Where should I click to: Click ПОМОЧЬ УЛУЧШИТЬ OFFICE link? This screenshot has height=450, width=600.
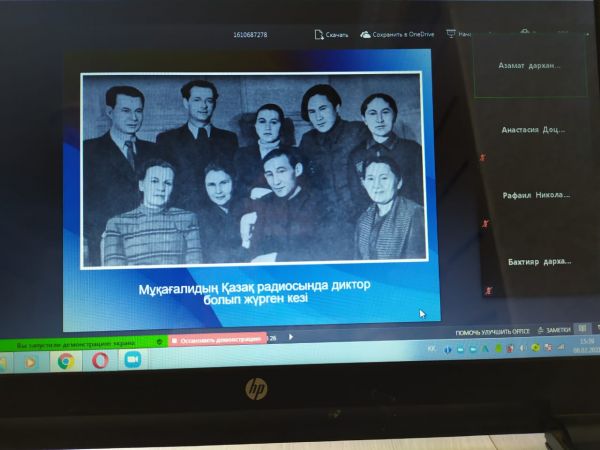pos(492,331)
